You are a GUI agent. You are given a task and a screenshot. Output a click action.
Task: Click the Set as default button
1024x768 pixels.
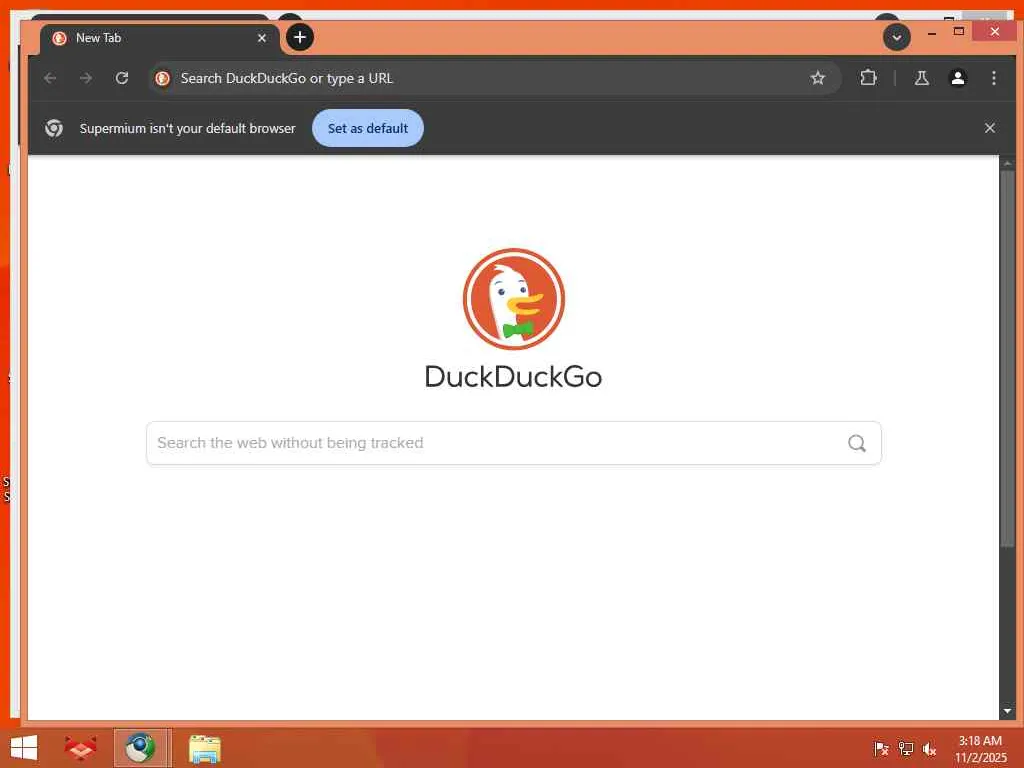[368, 128]
